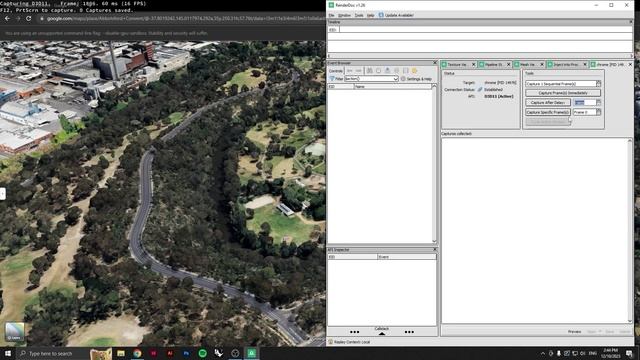The width and height of the screenshot is (640, 360).
Task: Open the Help menu in RenderDoc
Action: tap(370, 15)
